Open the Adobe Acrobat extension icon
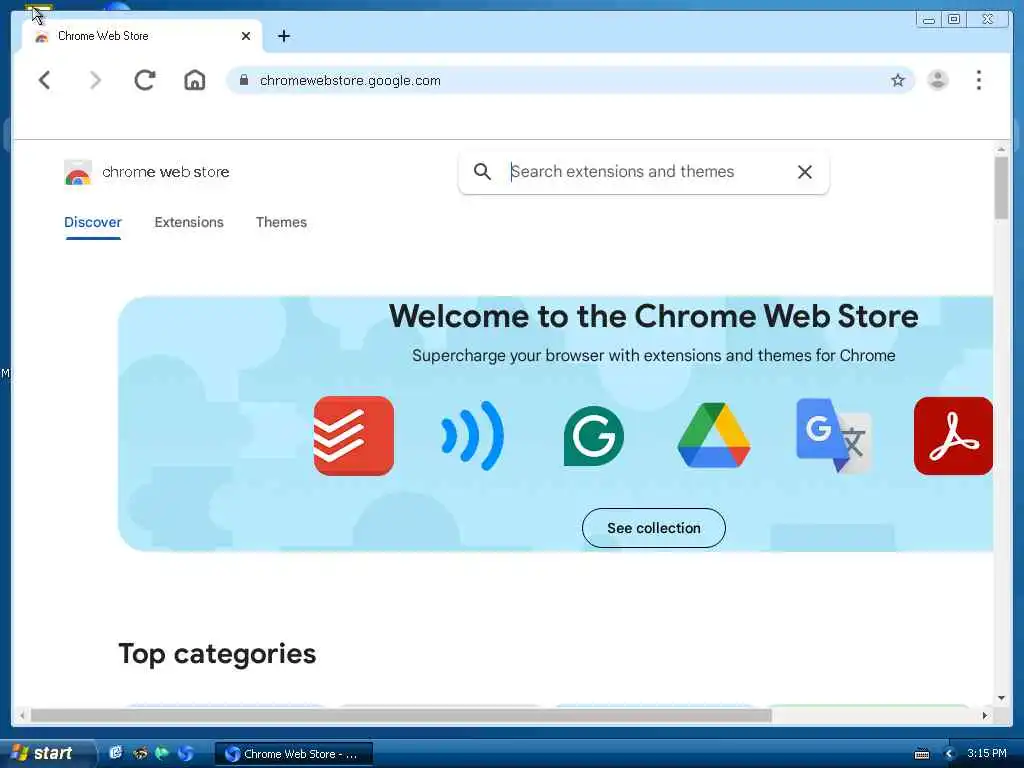The image size is (1024, 768). pyautogui.click(x=953, y=436)
